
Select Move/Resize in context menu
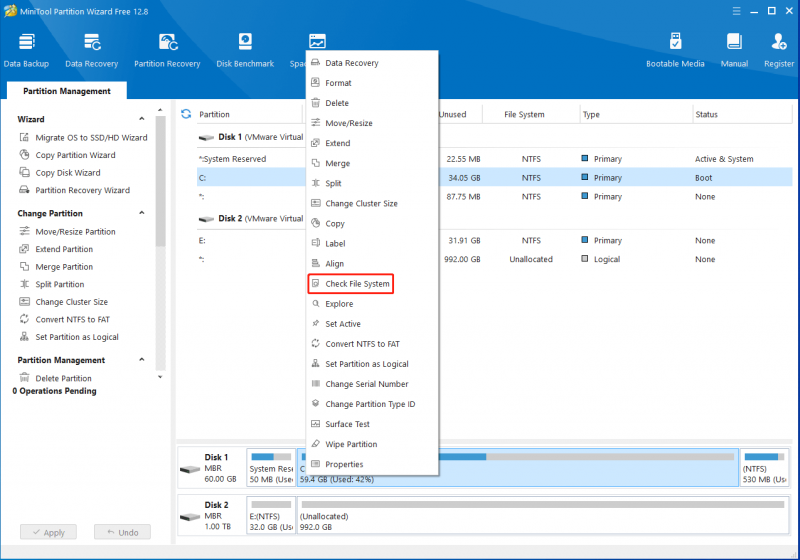[372, 123]
